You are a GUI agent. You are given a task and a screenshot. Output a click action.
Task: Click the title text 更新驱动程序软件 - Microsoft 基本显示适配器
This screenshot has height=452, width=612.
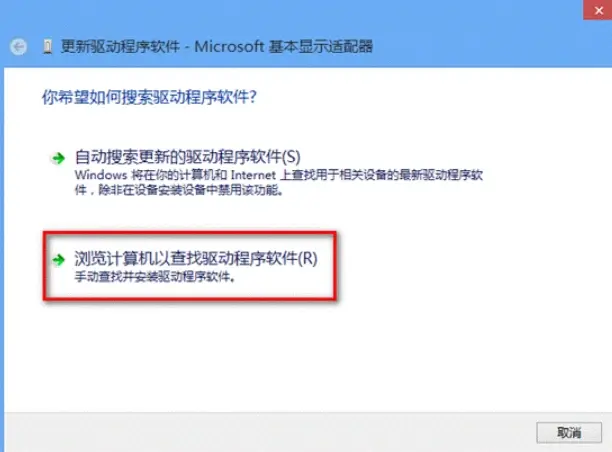click(217, 46)
